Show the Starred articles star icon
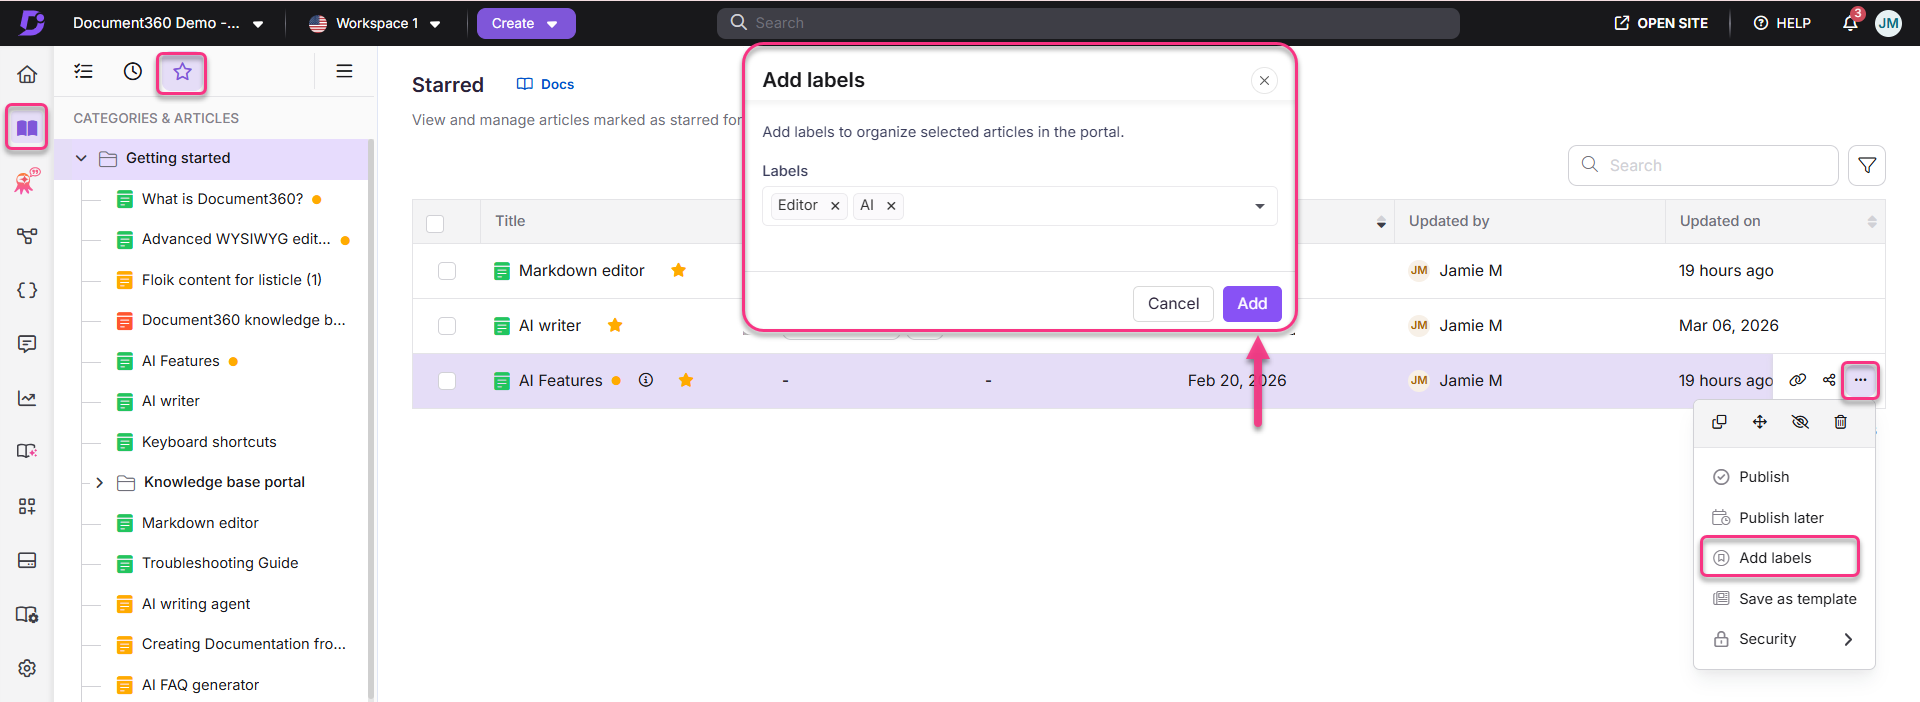1920x702 pixels. click(182, 72)
